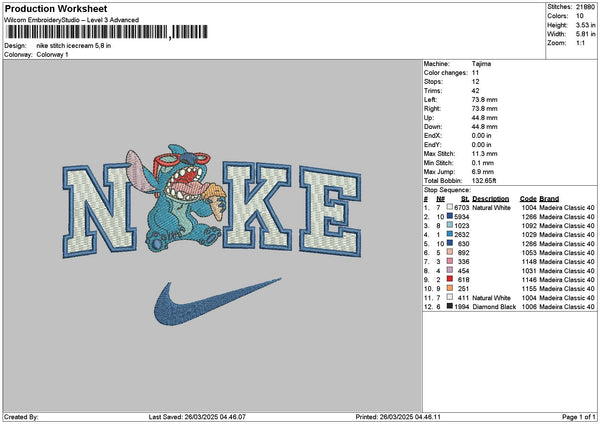Click the Brand column header
Screen dimensions: 600x424
549,199
